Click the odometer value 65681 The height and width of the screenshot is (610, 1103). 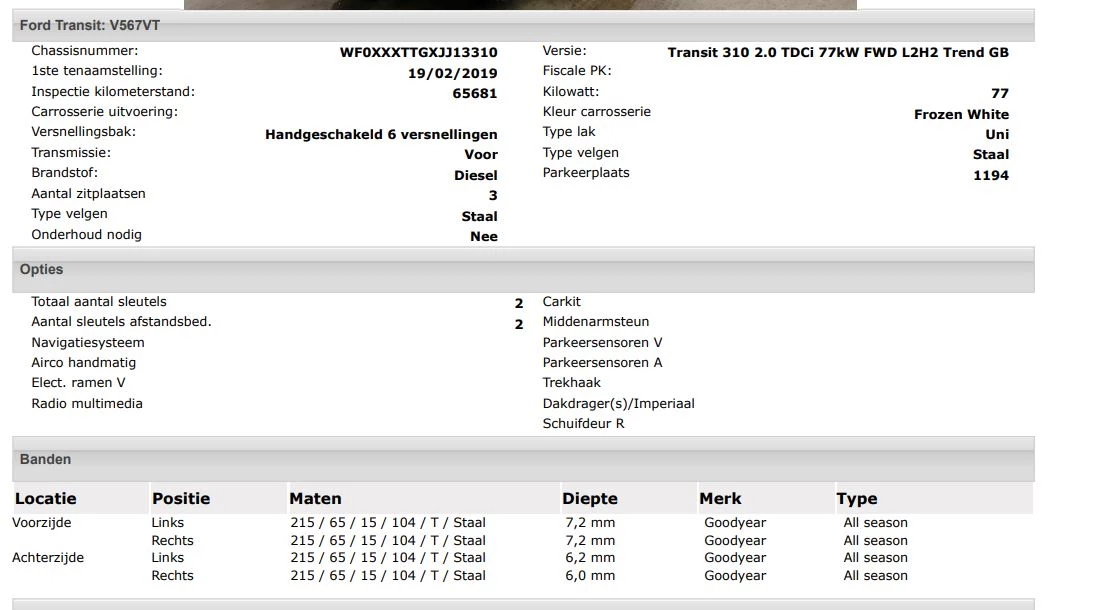(x=474, y=93)
